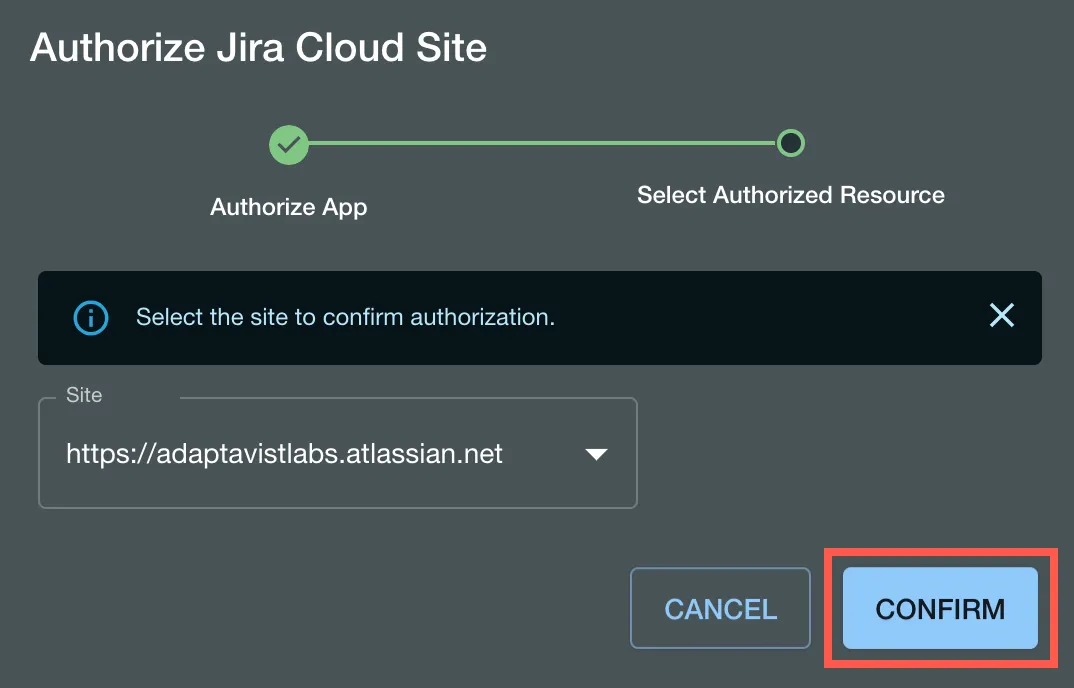Image resolution: width=1074 pixels, height=688 pixels.
Task: Dismiss the info banner with the X
Action: coord(1001,315)
